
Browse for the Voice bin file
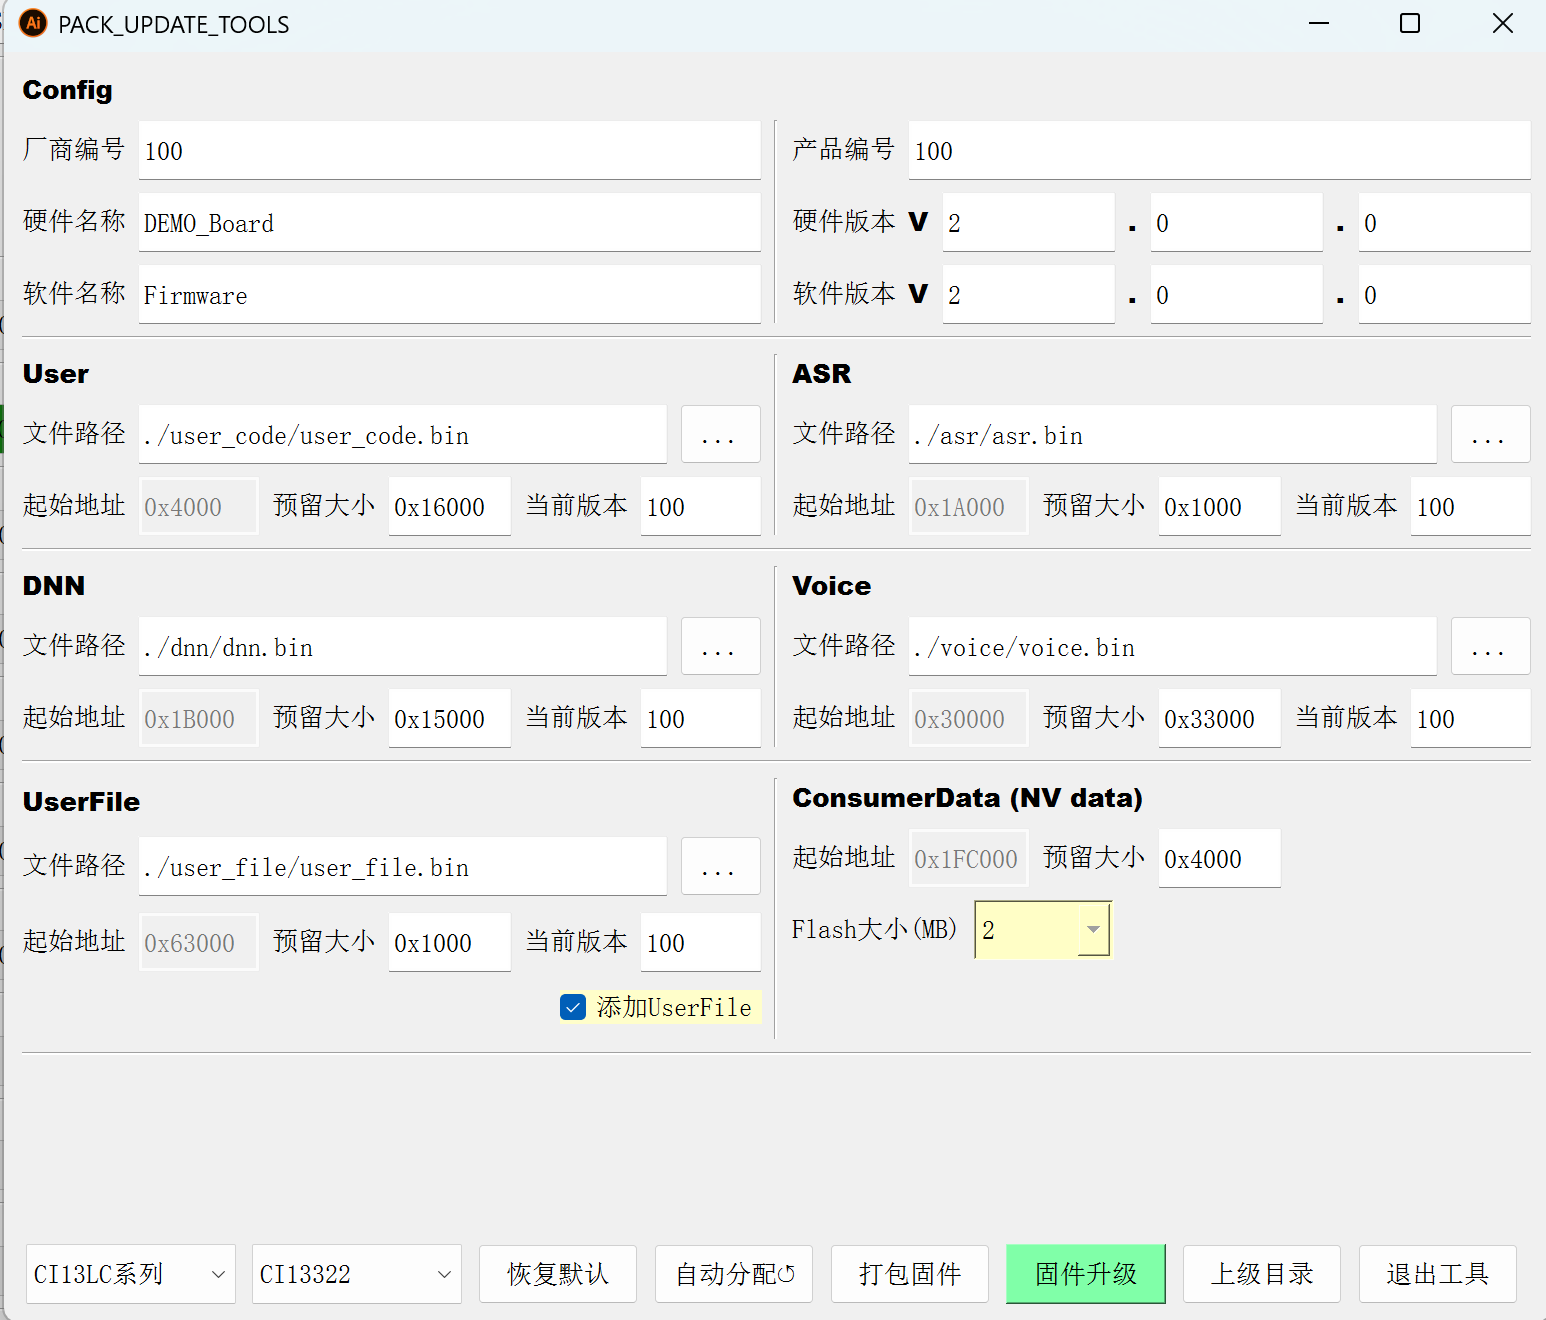click(1489, 647)
